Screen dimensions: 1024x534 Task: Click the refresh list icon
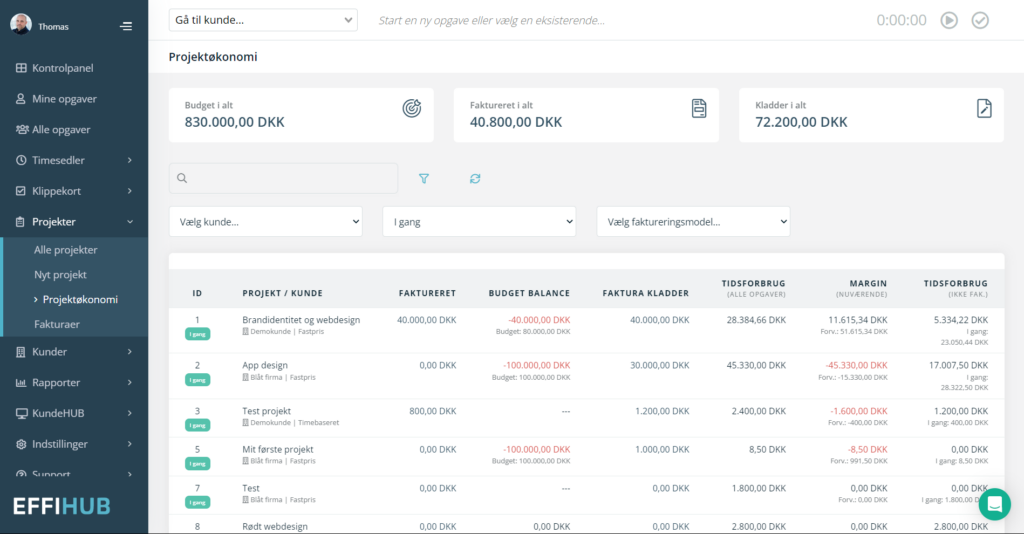pos(475,179)
